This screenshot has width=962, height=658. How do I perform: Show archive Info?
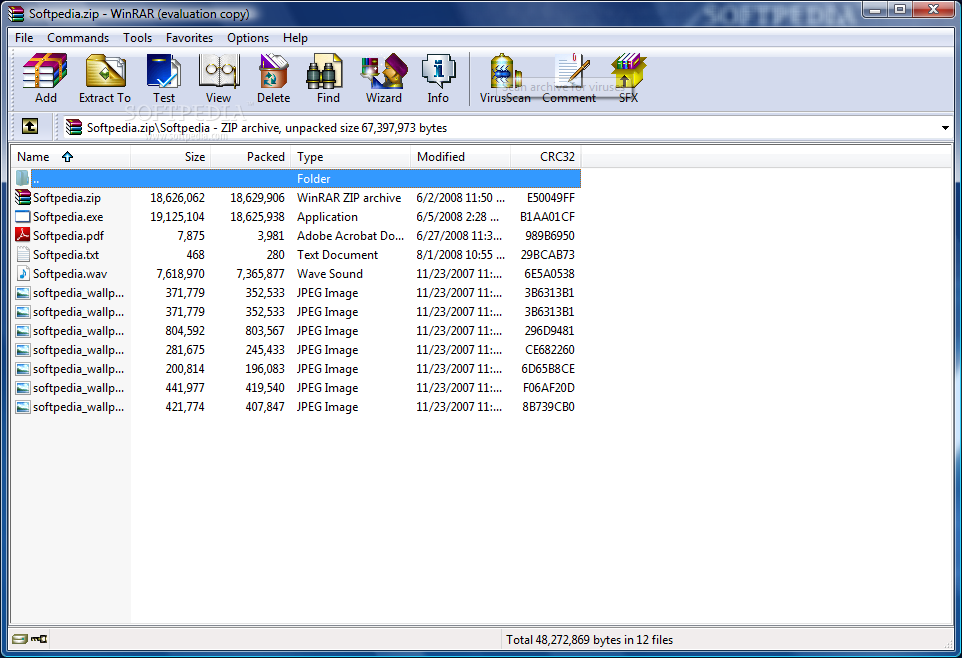coord(438,78)
